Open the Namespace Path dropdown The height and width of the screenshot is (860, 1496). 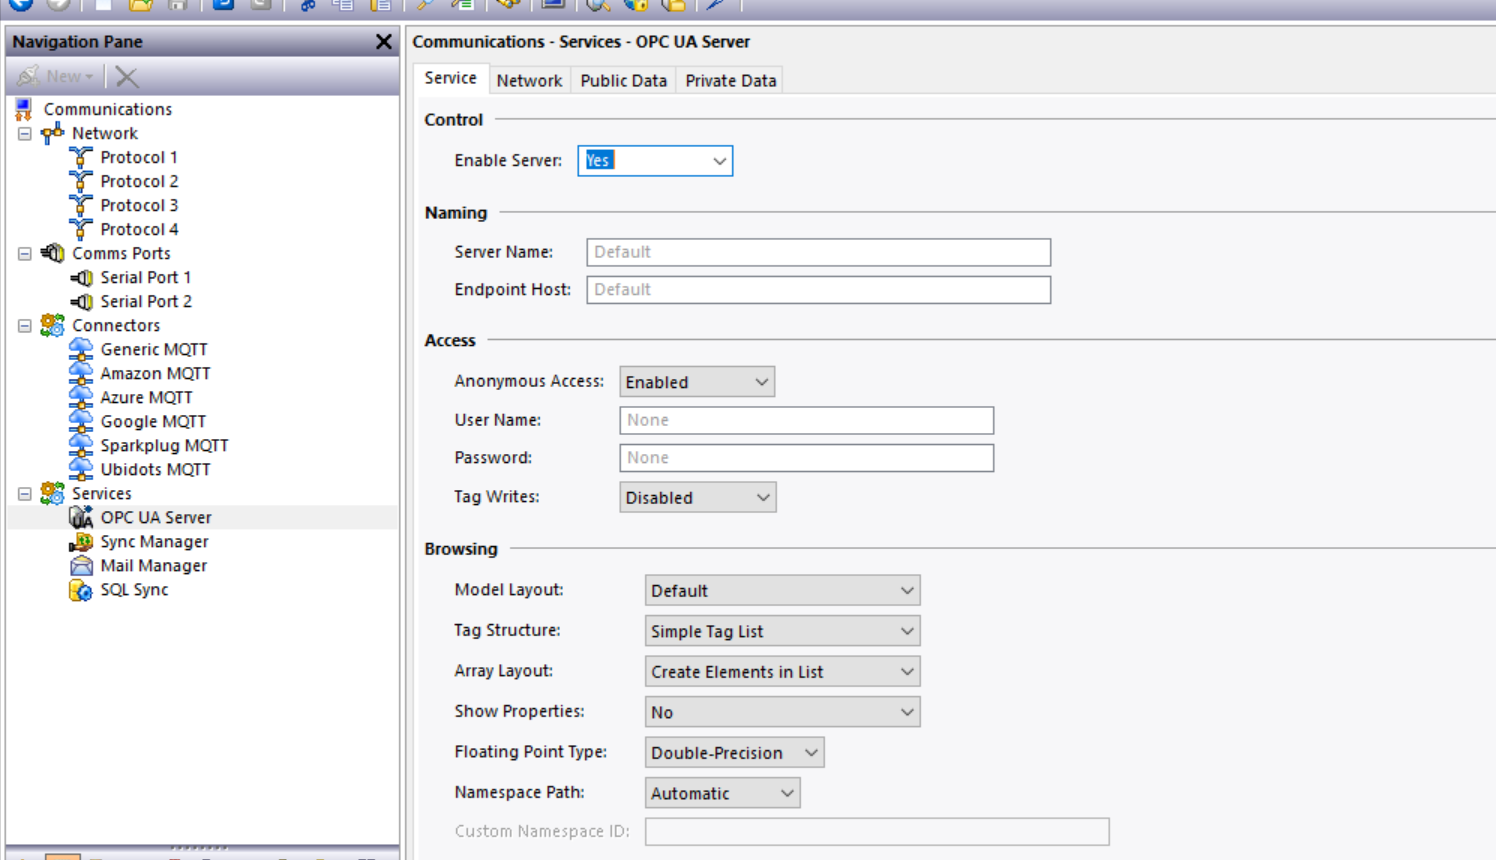click(x=722, y=793)
